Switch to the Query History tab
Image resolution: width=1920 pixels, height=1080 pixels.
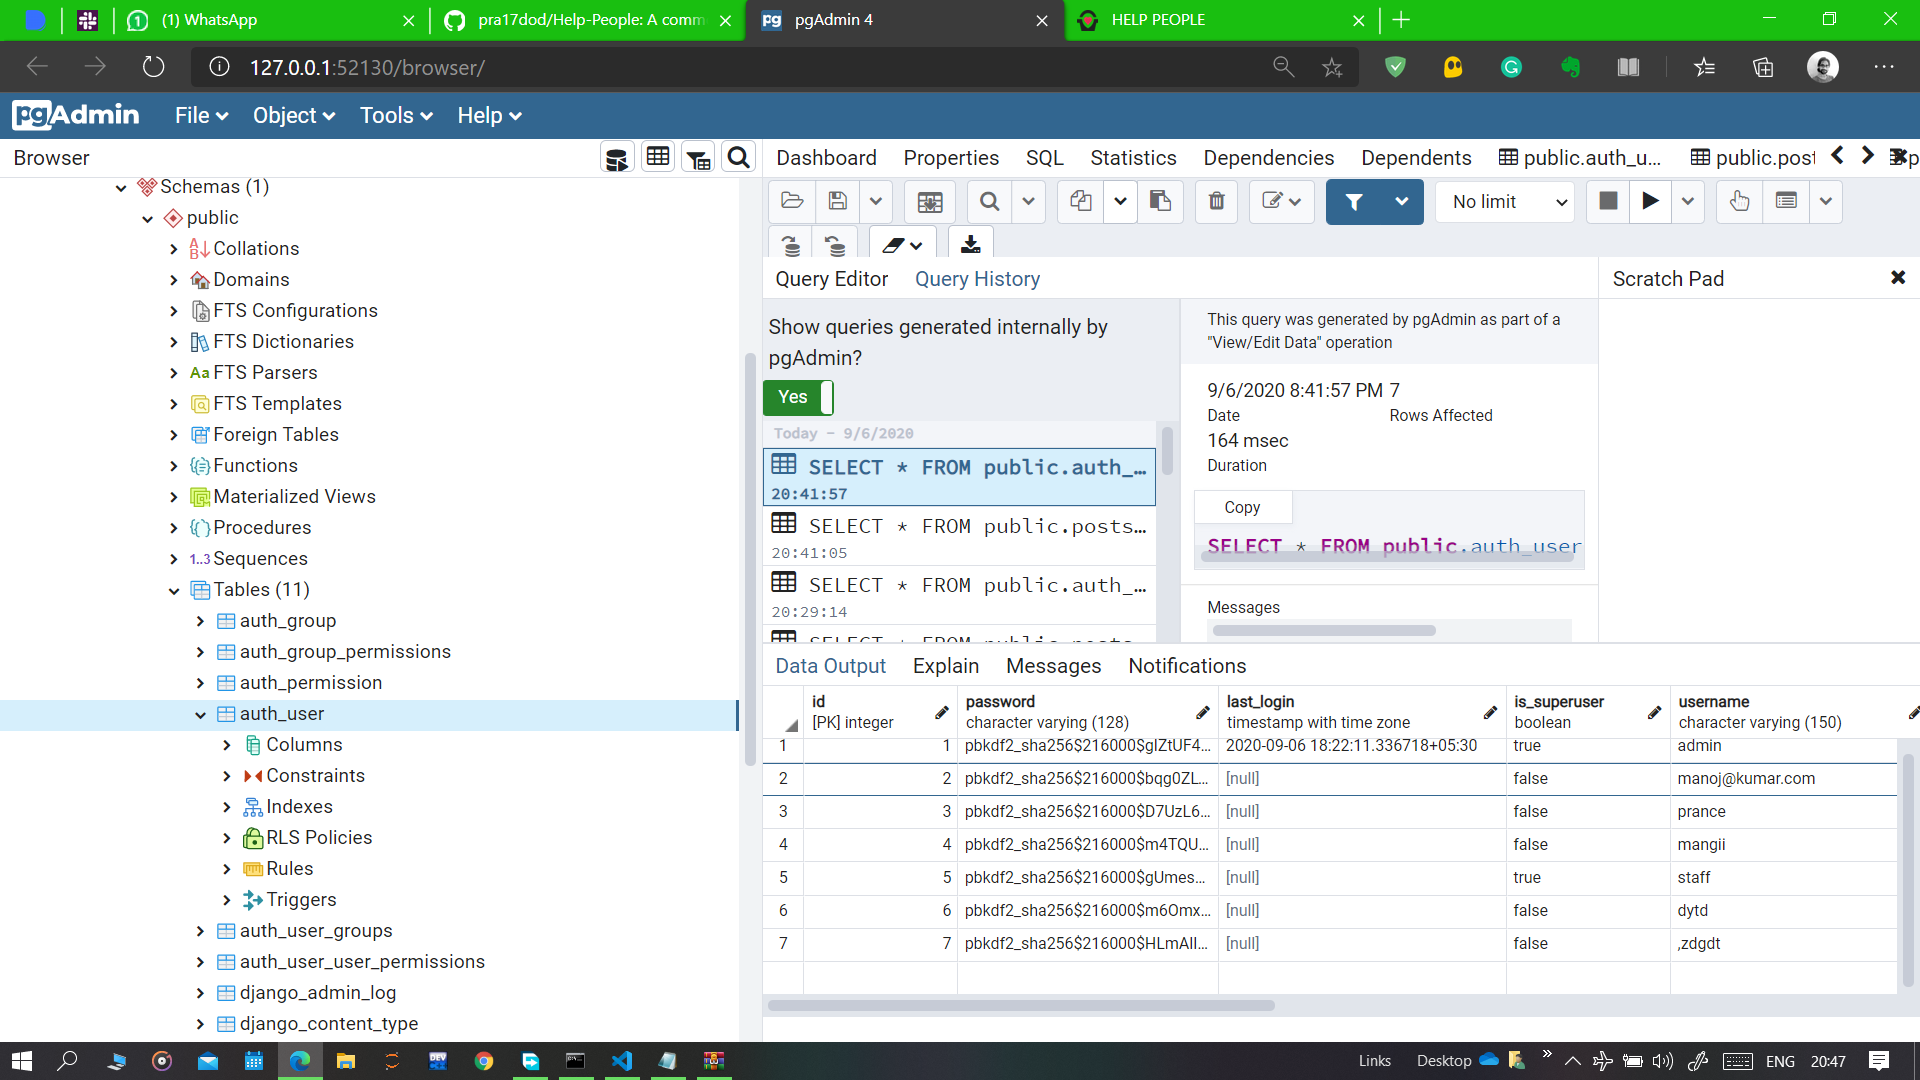click(977, 279)
